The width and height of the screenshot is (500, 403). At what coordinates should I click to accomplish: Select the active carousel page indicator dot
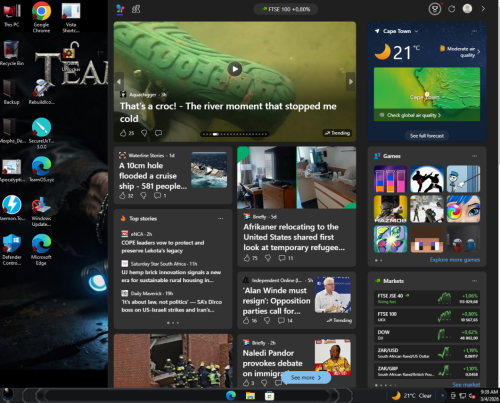coord(216,134)
